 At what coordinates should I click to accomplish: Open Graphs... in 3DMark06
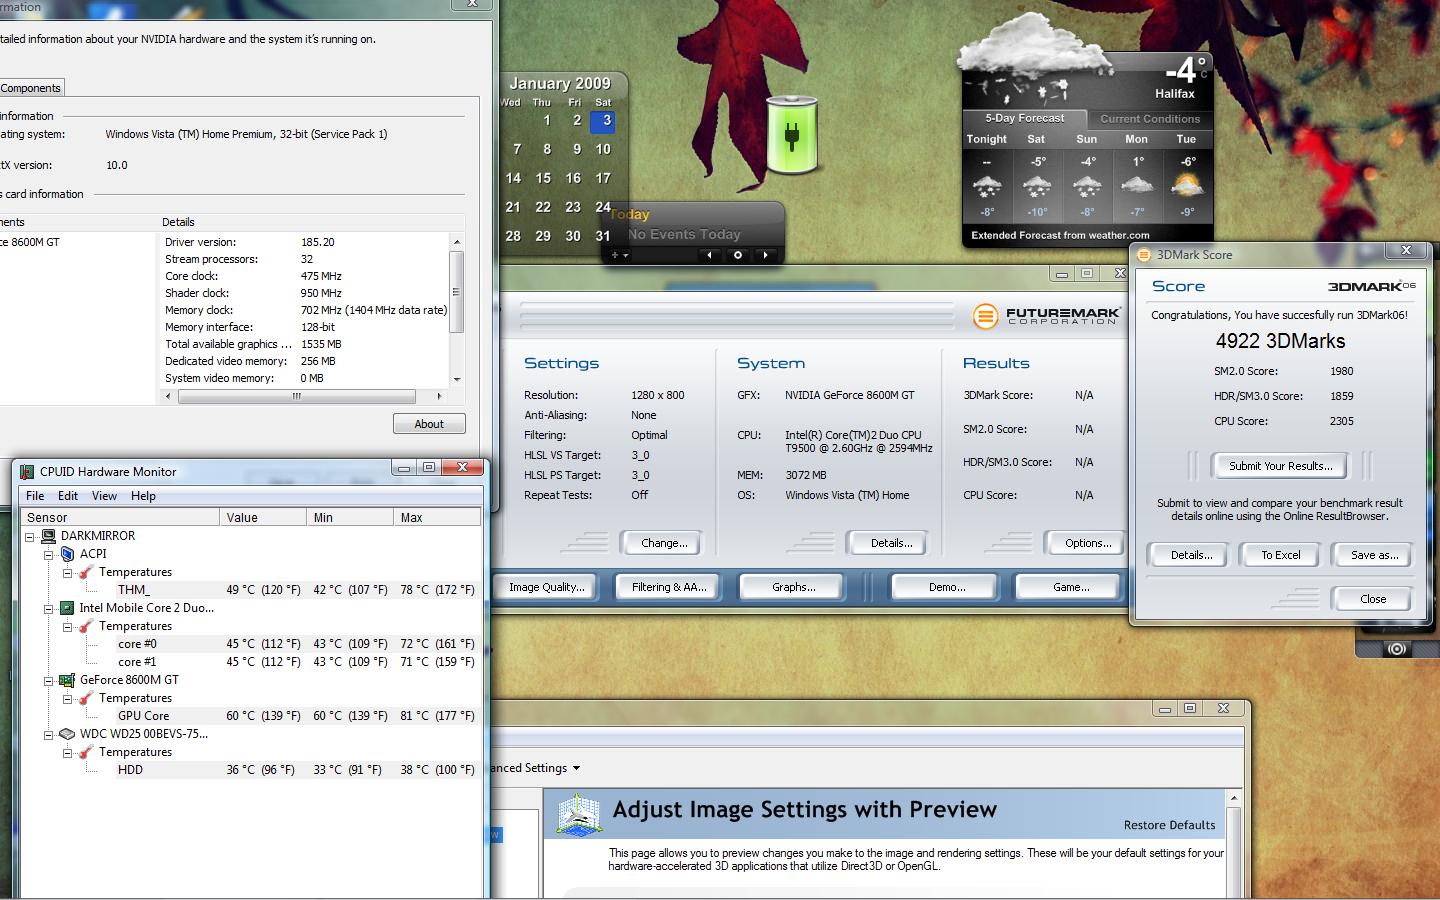click(793, 587)
